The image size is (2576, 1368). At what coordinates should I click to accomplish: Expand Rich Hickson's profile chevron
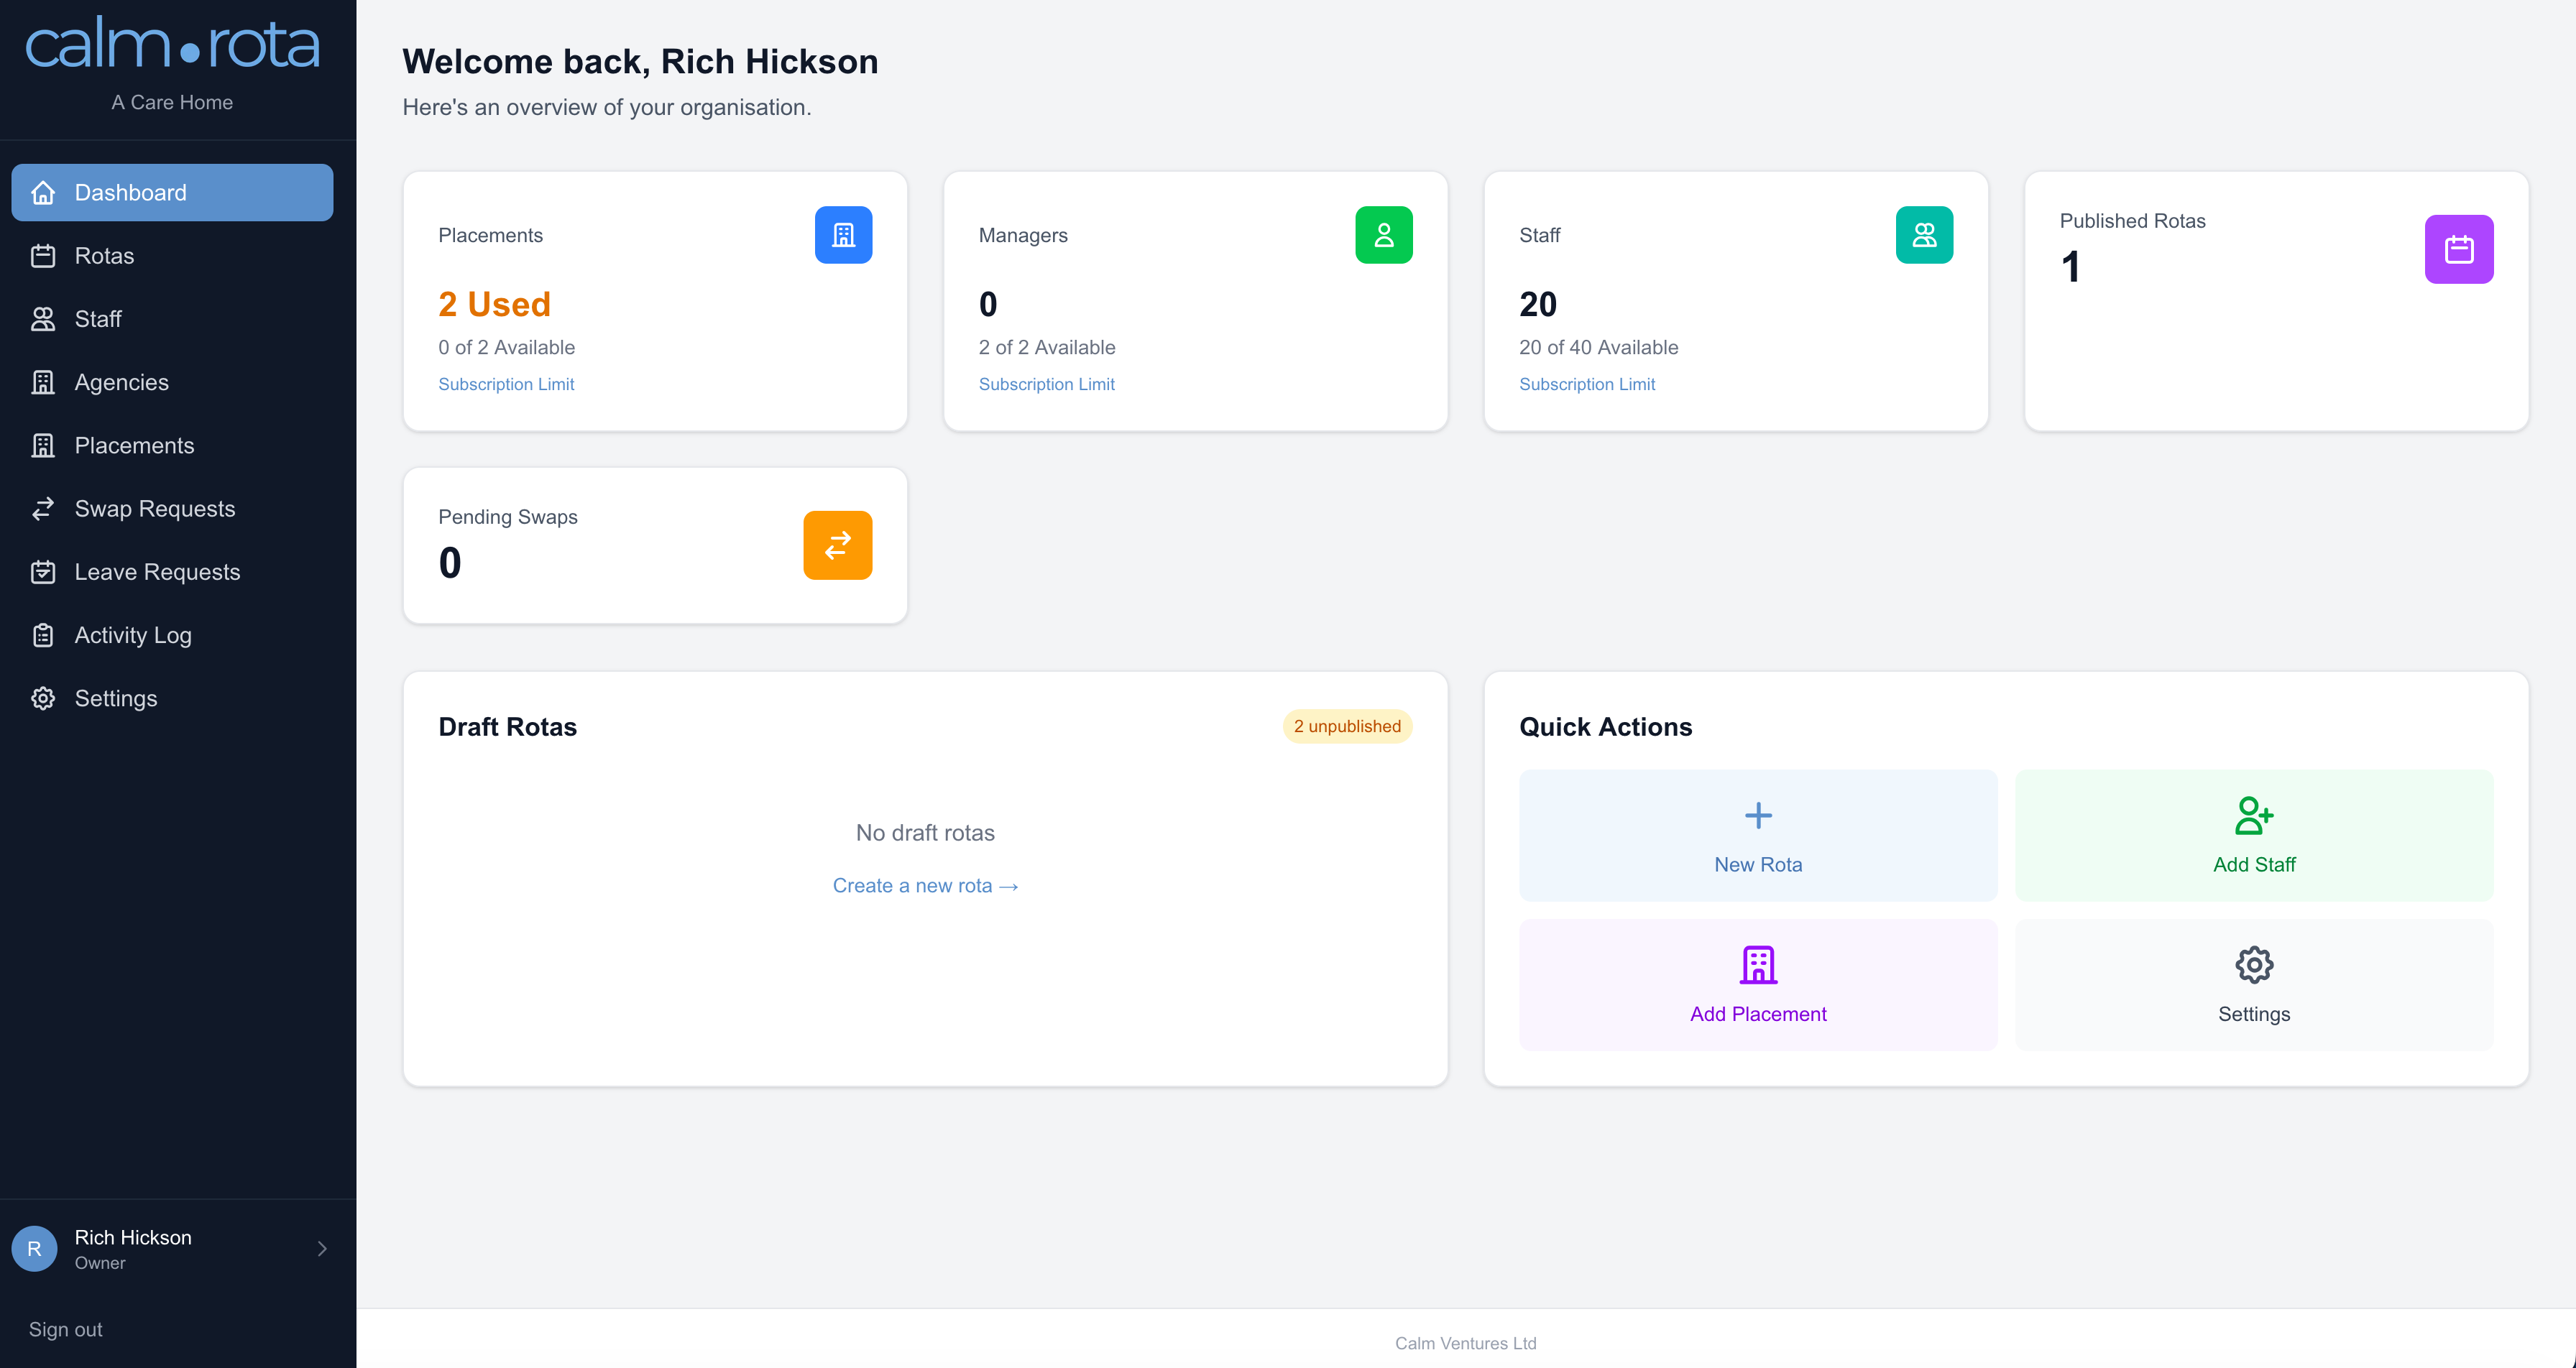point(322,1248)
